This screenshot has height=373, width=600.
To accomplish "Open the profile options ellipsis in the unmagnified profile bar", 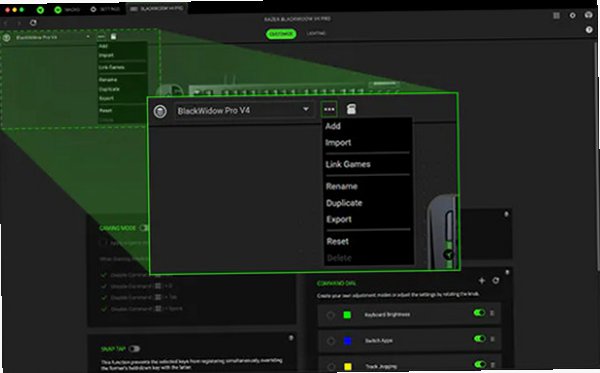I will click(101, 37).
